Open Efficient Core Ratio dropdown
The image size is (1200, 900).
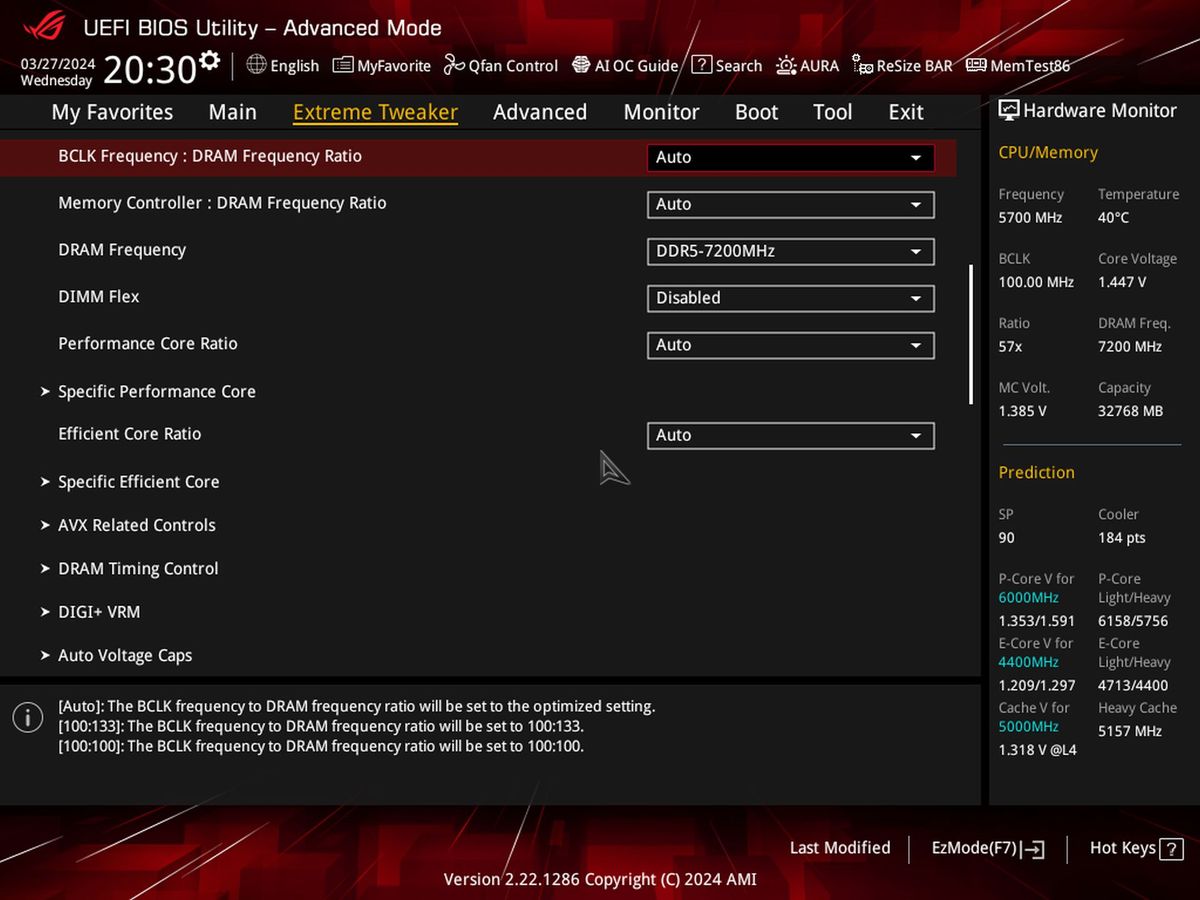(790, 435)
